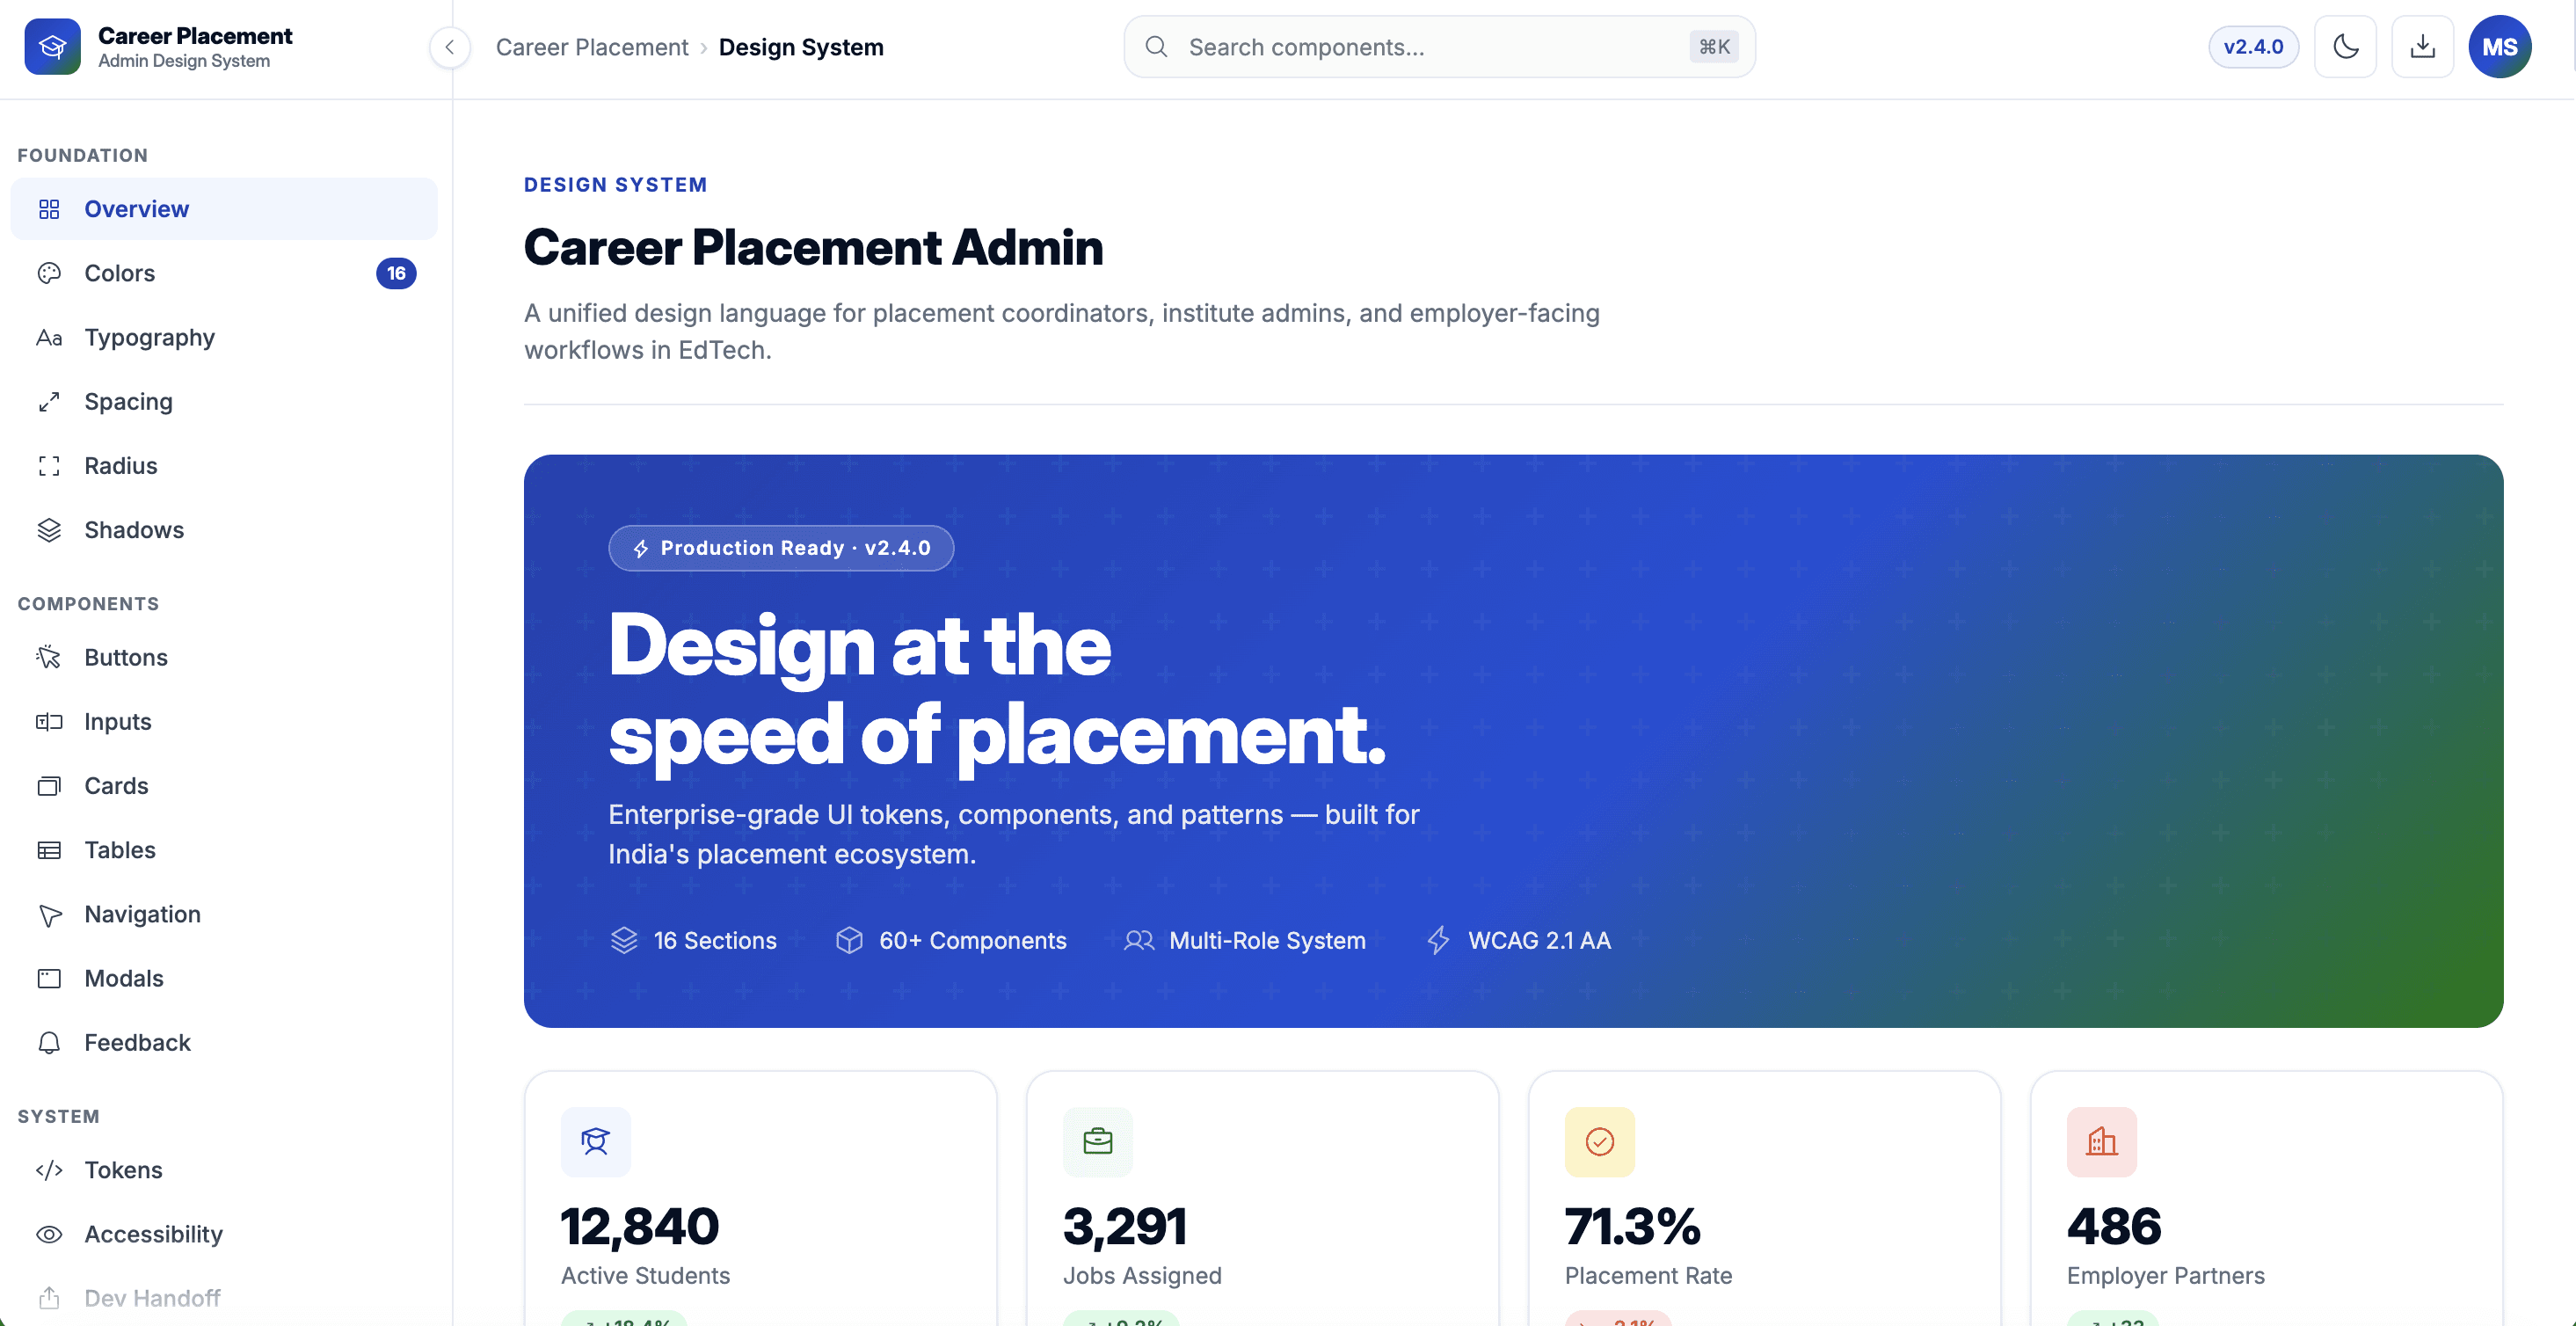Navigate to Buttons components page
Viewport: 2576px width, 1326px height.
pos(224,657)
